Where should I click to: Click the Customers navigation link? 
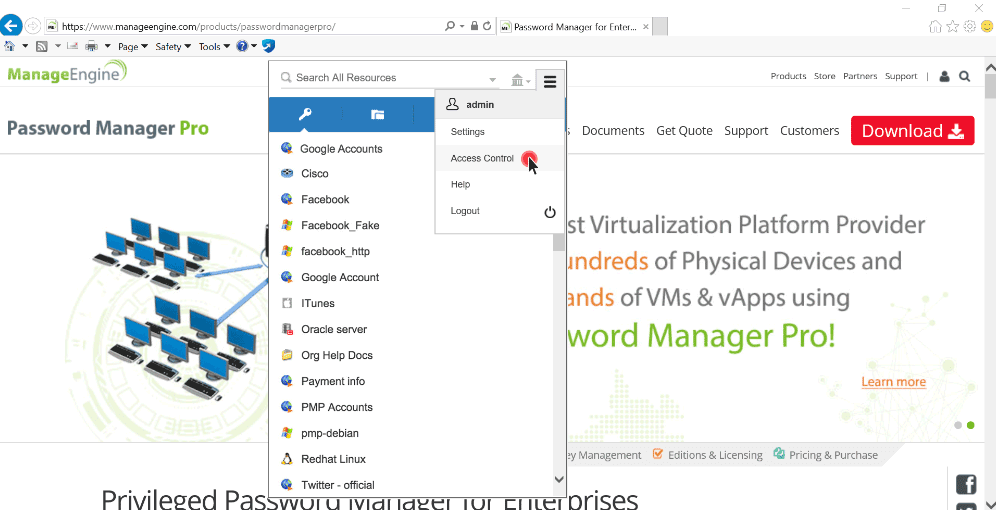809,130
